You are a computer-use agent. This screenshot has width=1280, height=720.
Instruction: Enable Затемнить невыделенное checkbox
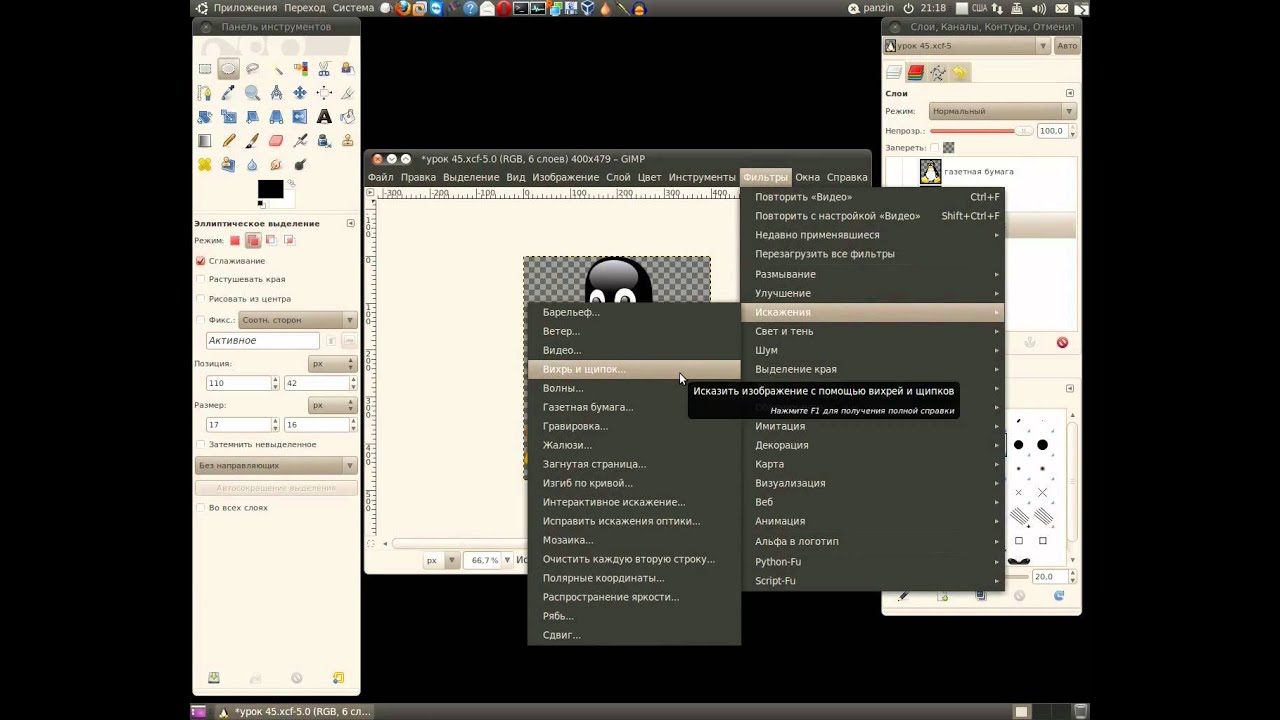[x=200, y=444]
